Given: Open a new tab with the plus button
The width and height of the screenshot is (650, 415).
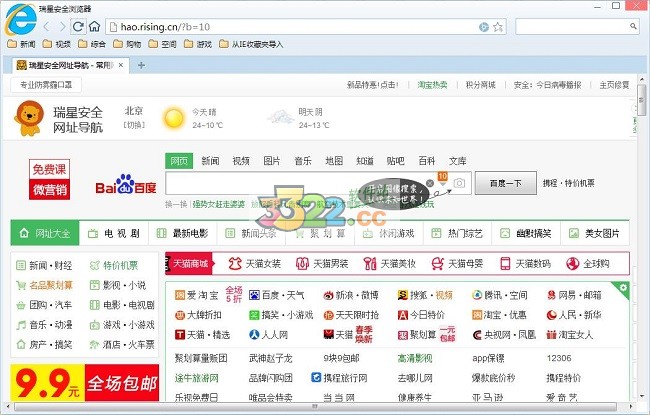Looking at the screenshot, I should tap(141, 65).
